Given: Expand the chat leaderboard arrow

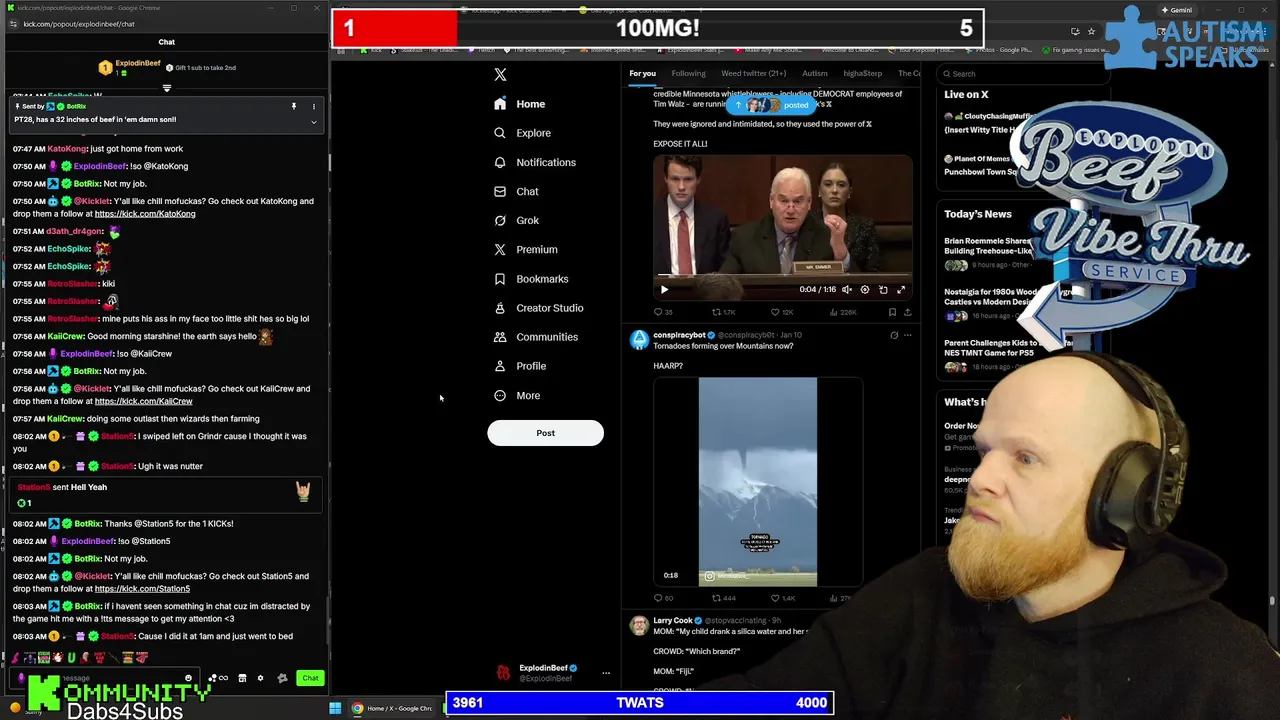Looking at the screenshot, I should pyautogui.click(x=167, y=88).
